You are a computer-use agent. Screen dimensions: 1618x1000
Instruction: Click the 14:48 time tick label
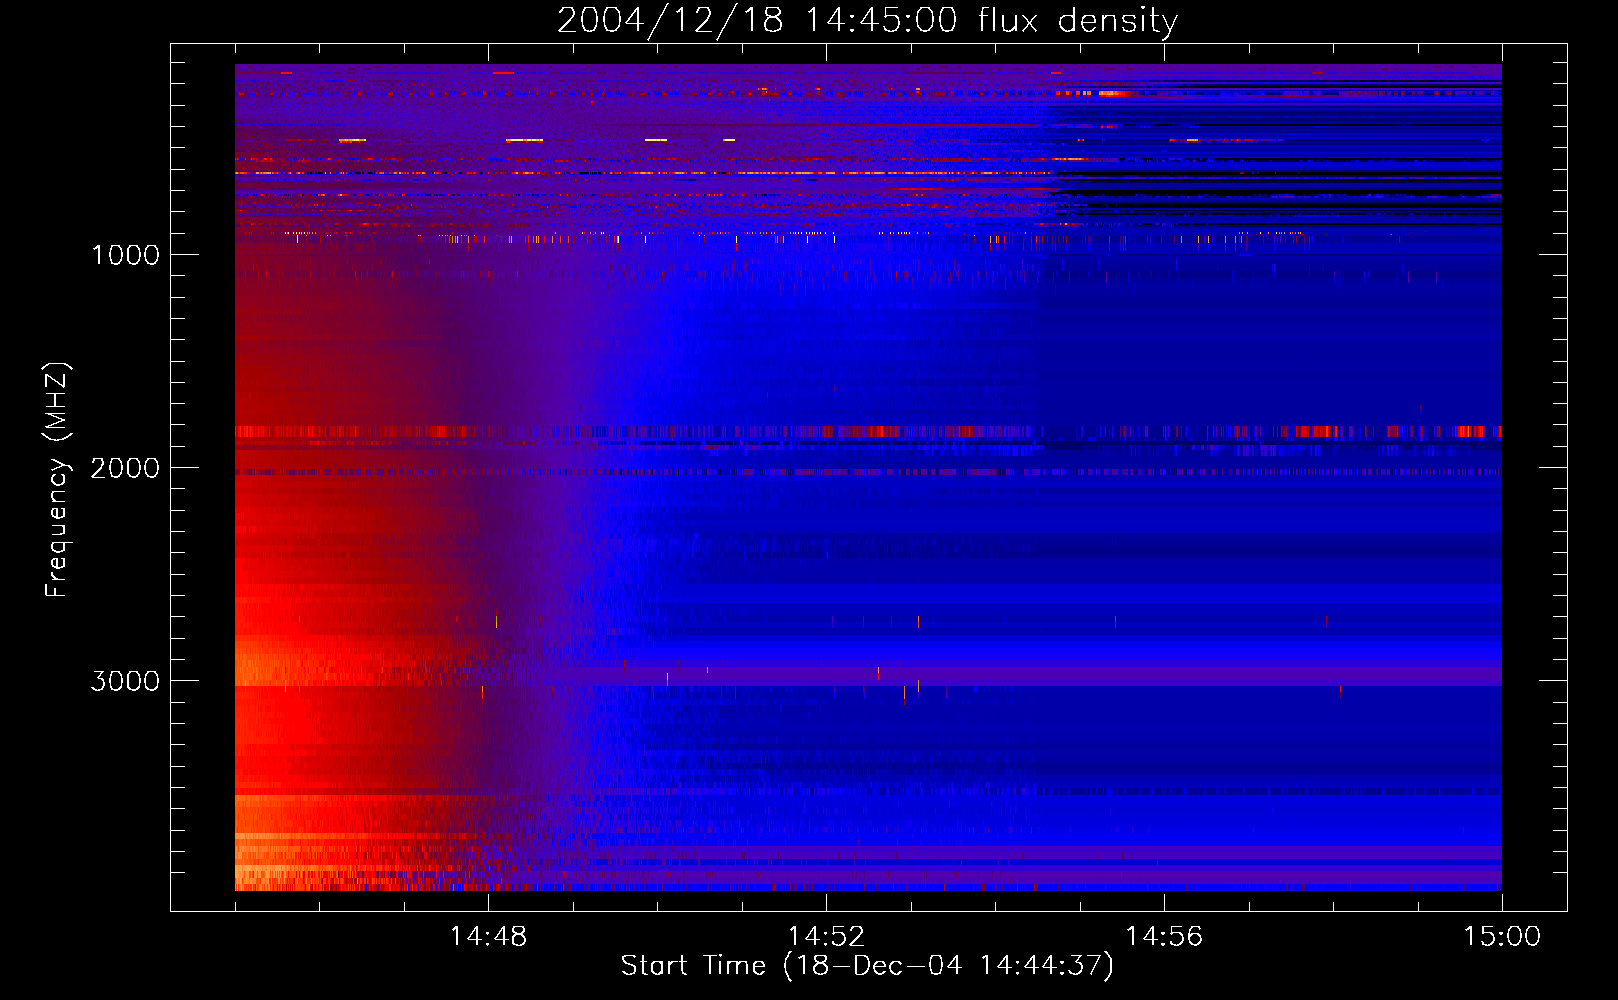[488, 937]
